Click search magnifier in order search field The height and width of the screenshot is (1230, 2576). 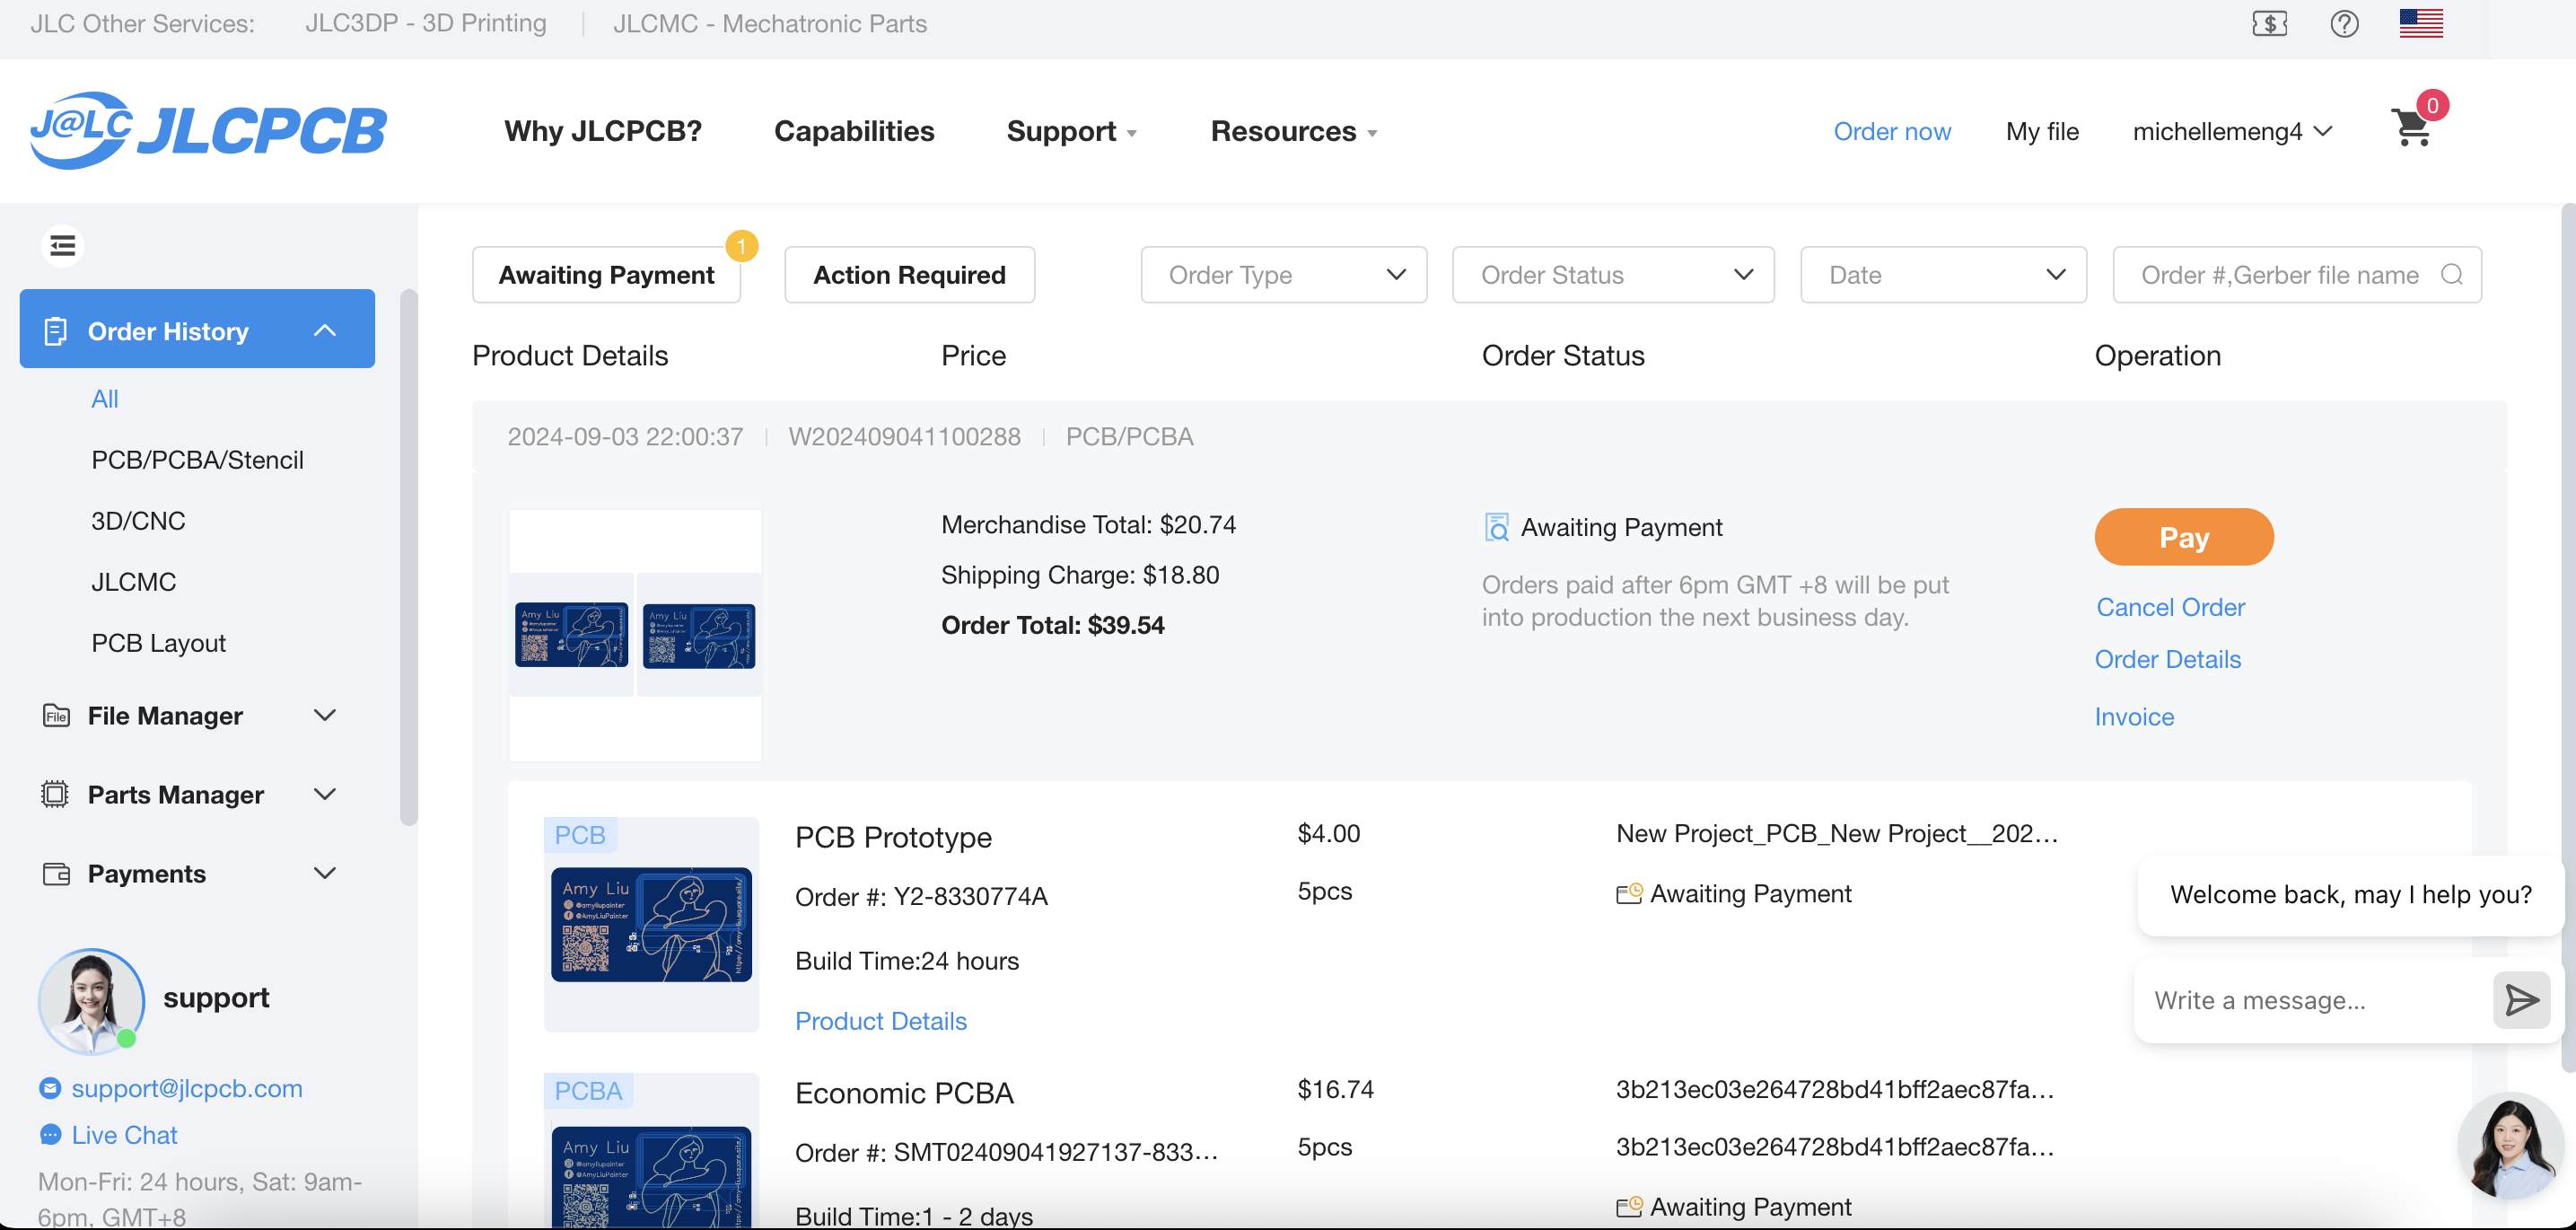[x=2451, y=275]
